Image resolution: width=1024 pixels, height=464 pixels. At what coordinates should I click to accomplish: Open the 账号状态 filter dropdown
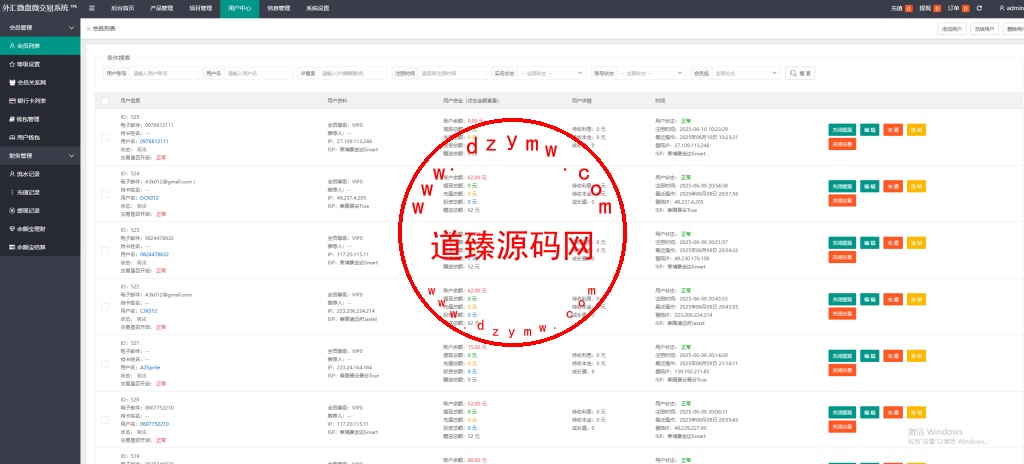(651, 73)
